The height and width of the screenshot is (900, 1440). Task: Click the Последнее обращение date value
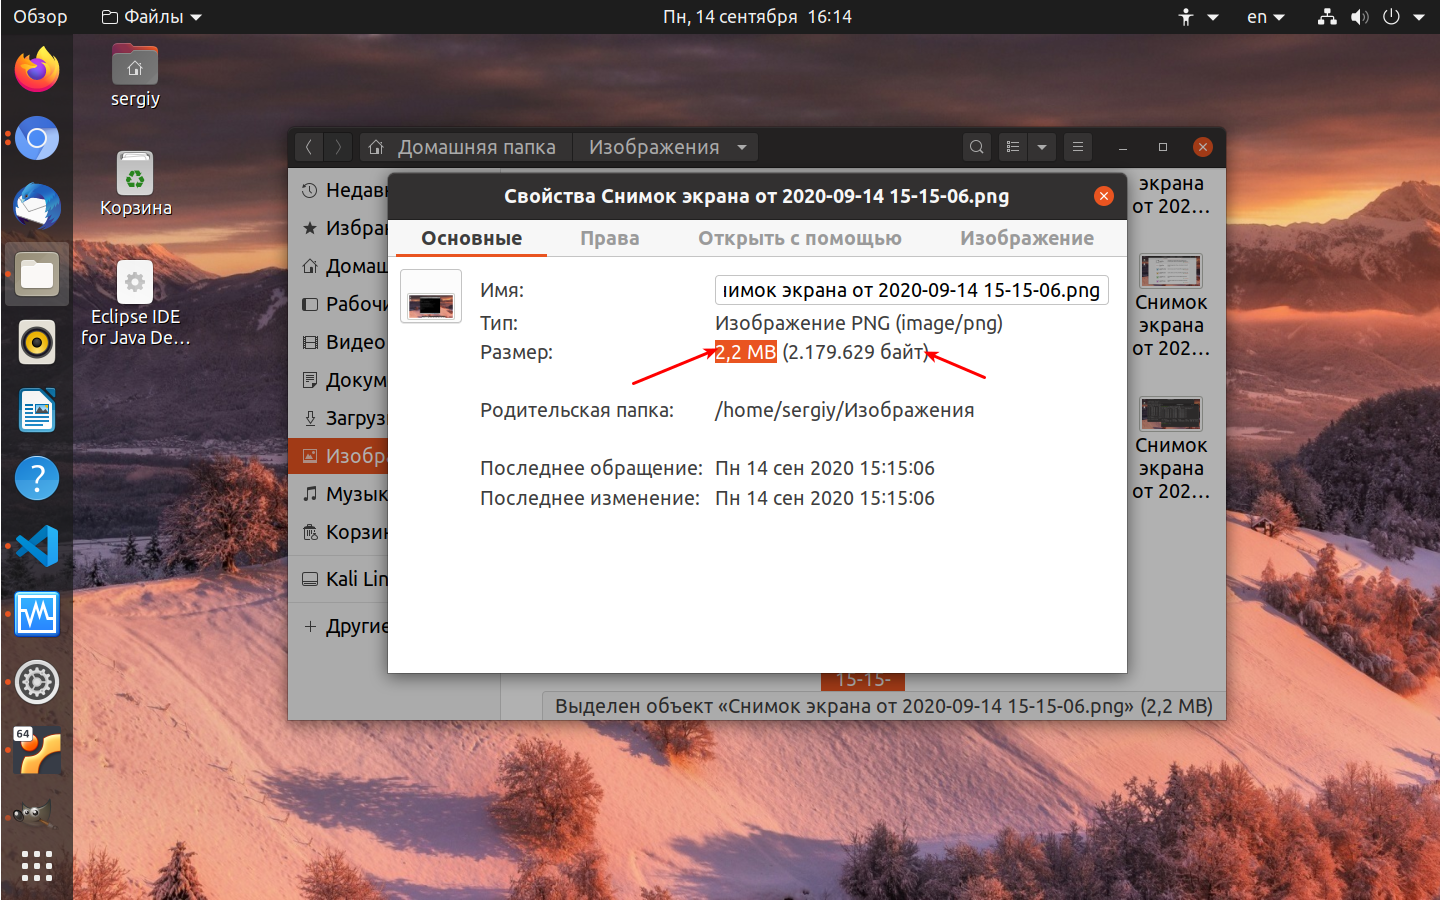[x=825, y=468]
